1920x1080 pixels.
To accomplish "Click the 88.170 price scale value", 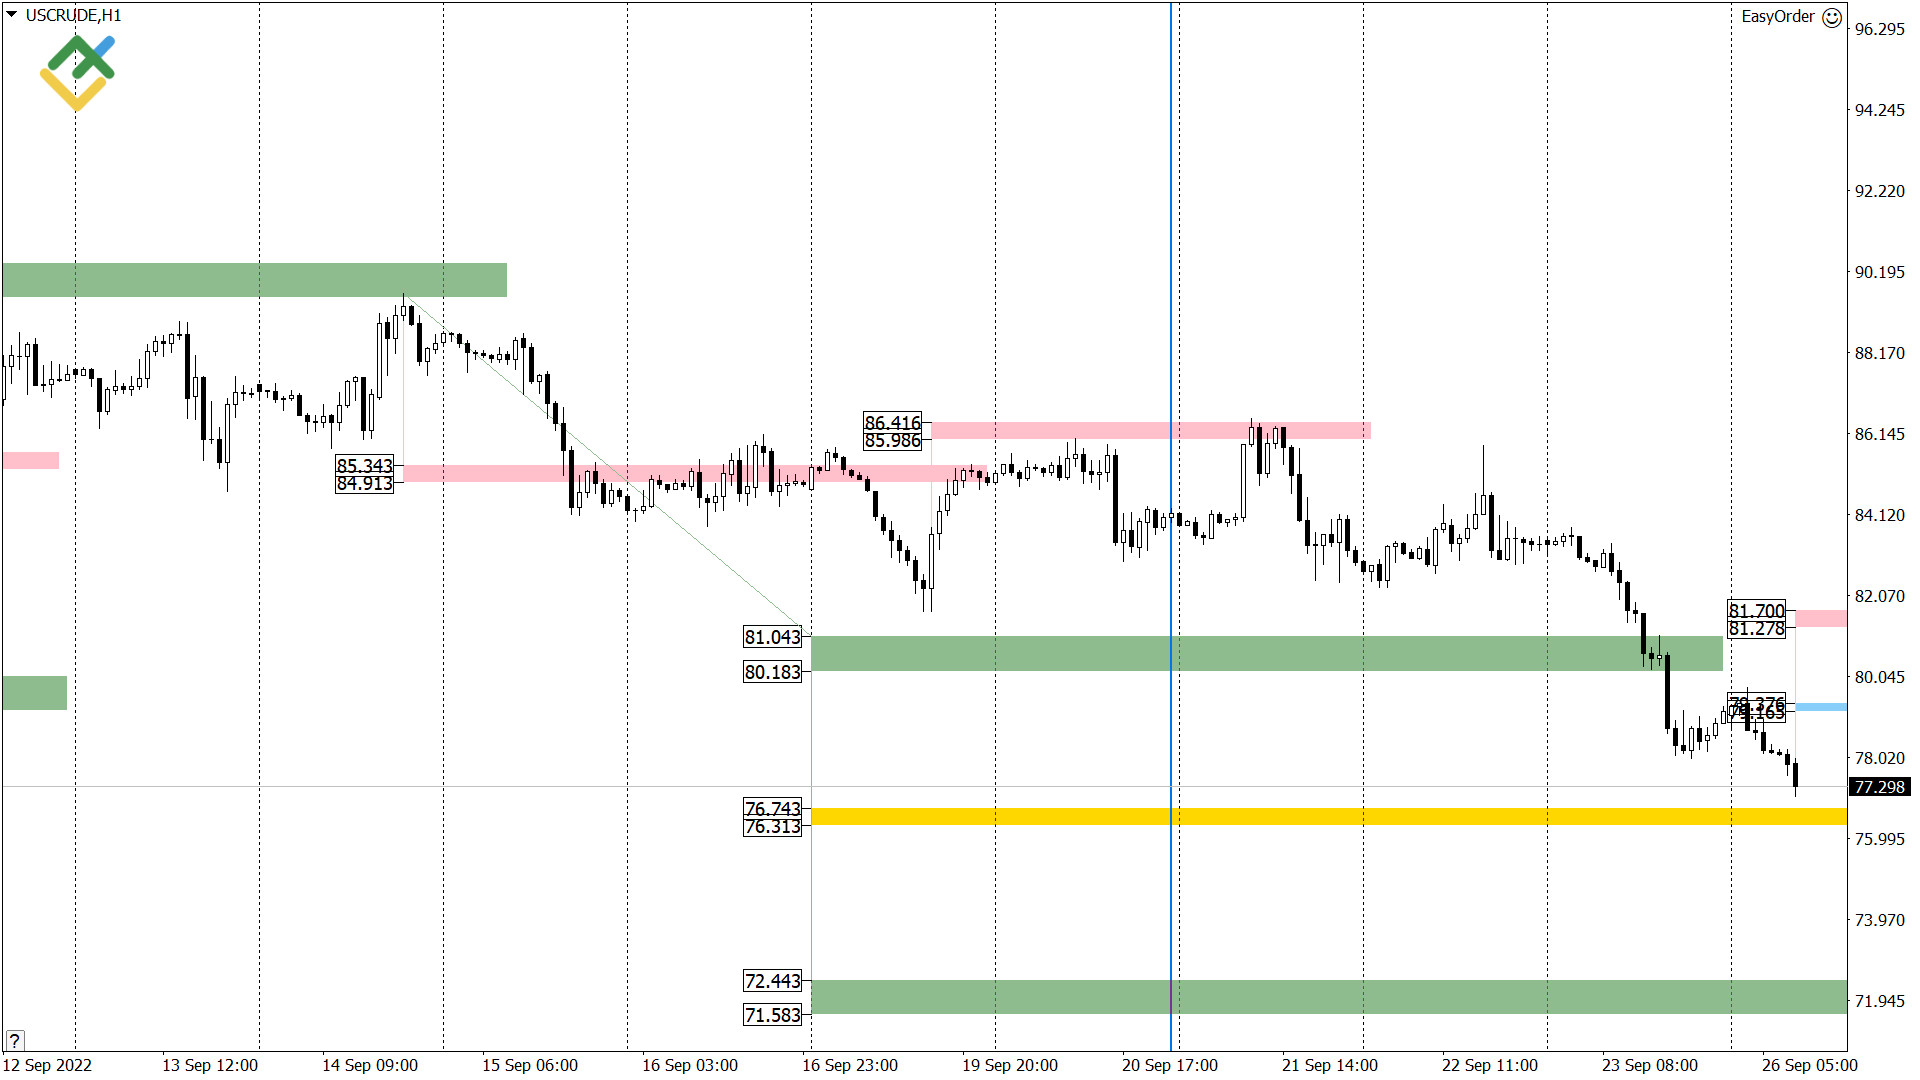I will (1880, 353).
